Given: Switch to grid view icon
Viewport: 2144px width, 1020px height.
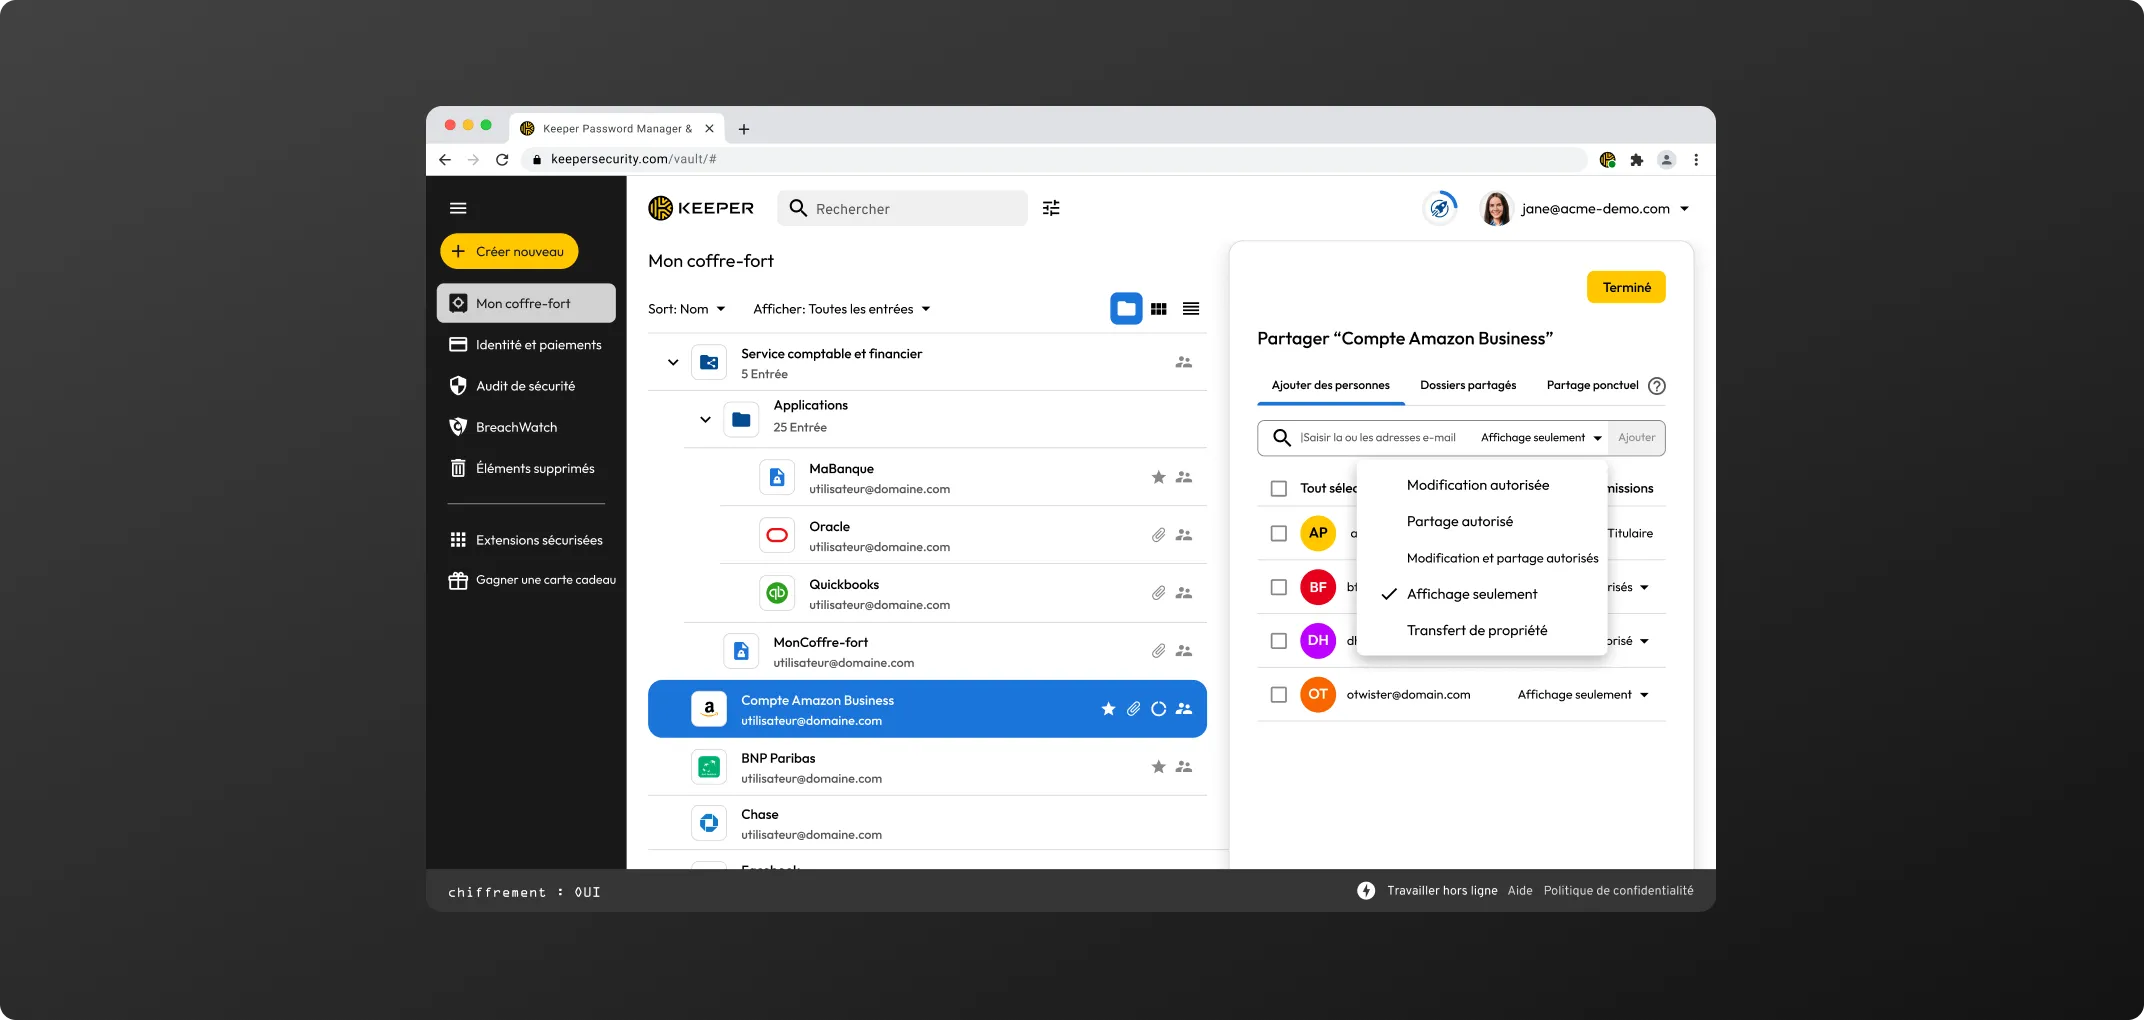Looking at the screenshot, I should point(1159,309).
